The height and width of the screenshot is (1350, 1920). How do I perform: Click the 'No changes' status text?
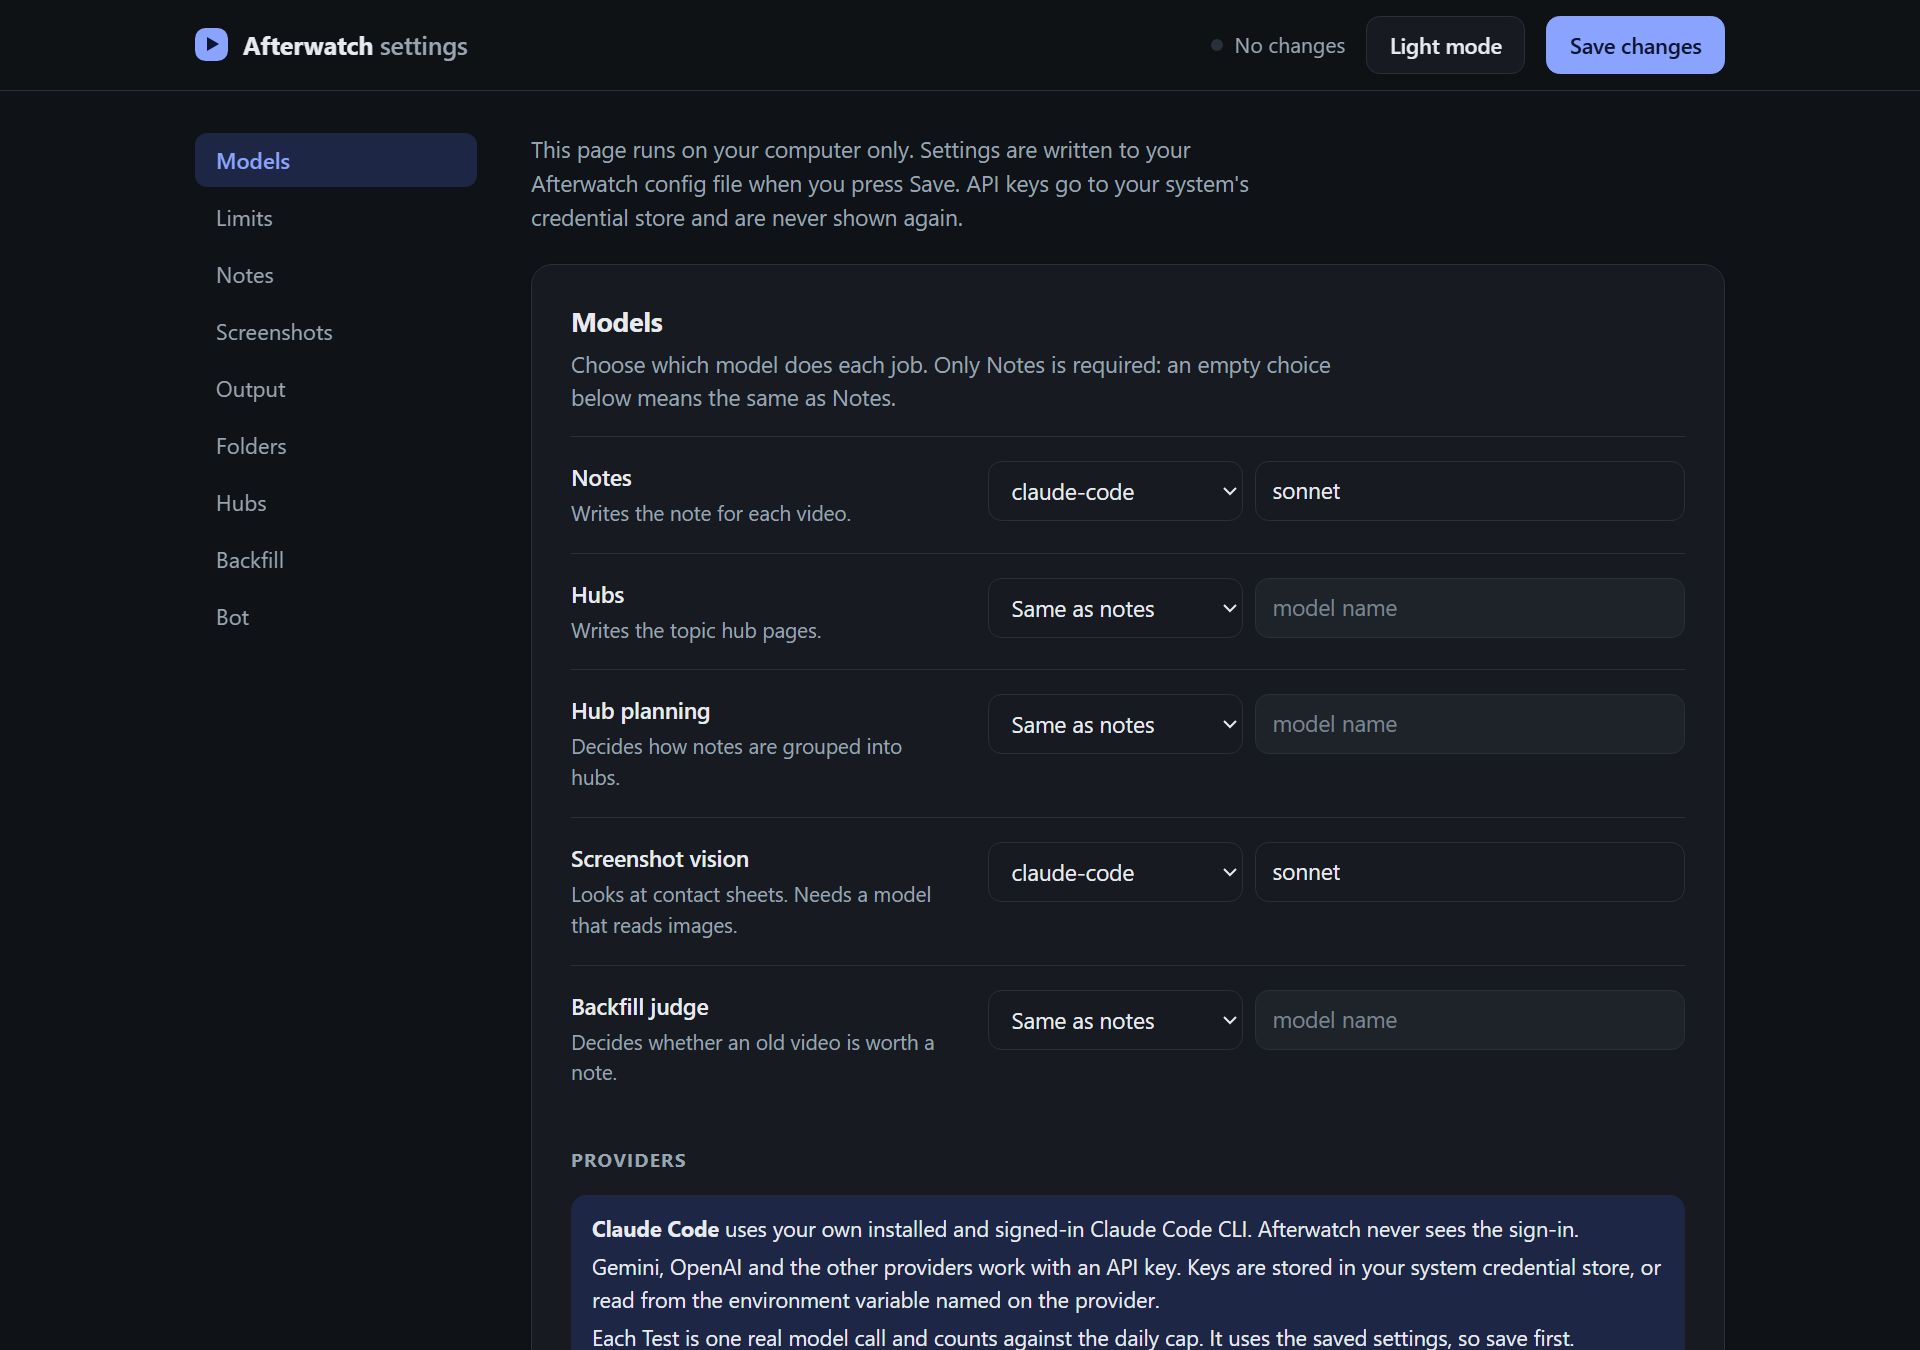pos(1289,45)
